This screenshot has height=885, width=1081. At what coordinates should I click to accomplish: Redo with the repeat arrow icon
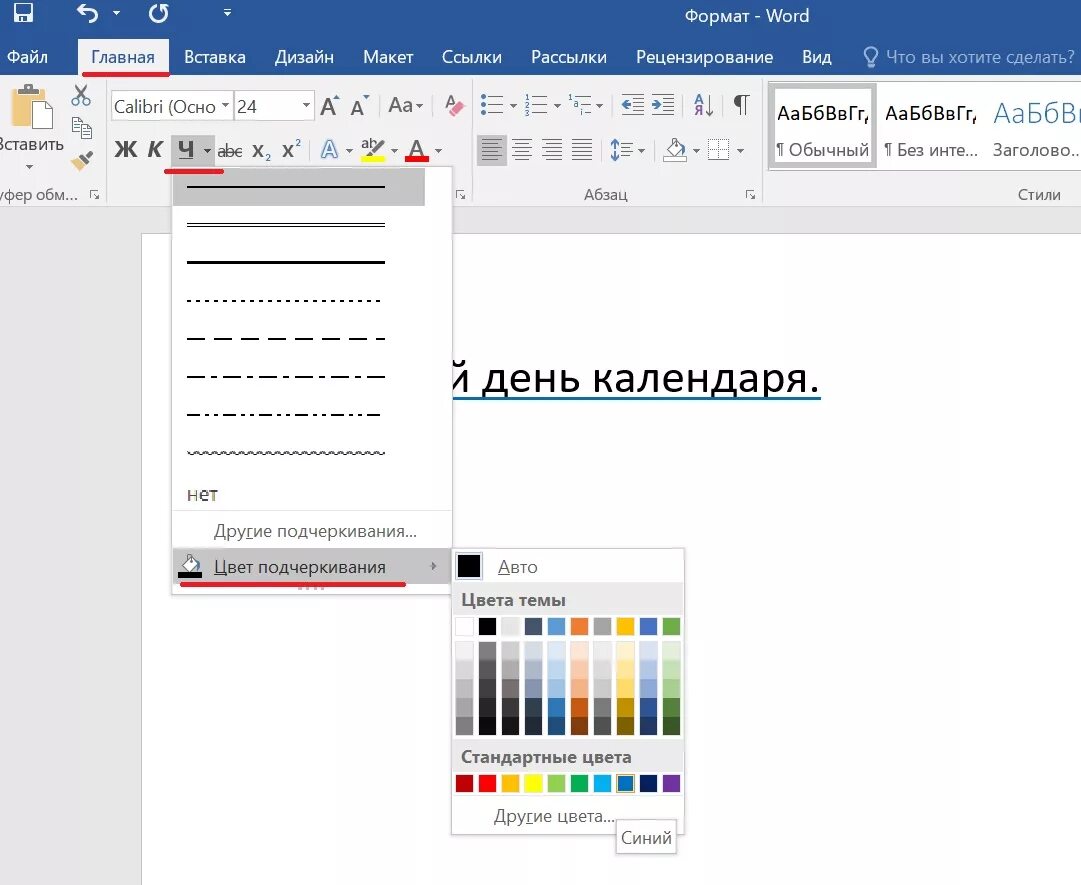[159, 12]
